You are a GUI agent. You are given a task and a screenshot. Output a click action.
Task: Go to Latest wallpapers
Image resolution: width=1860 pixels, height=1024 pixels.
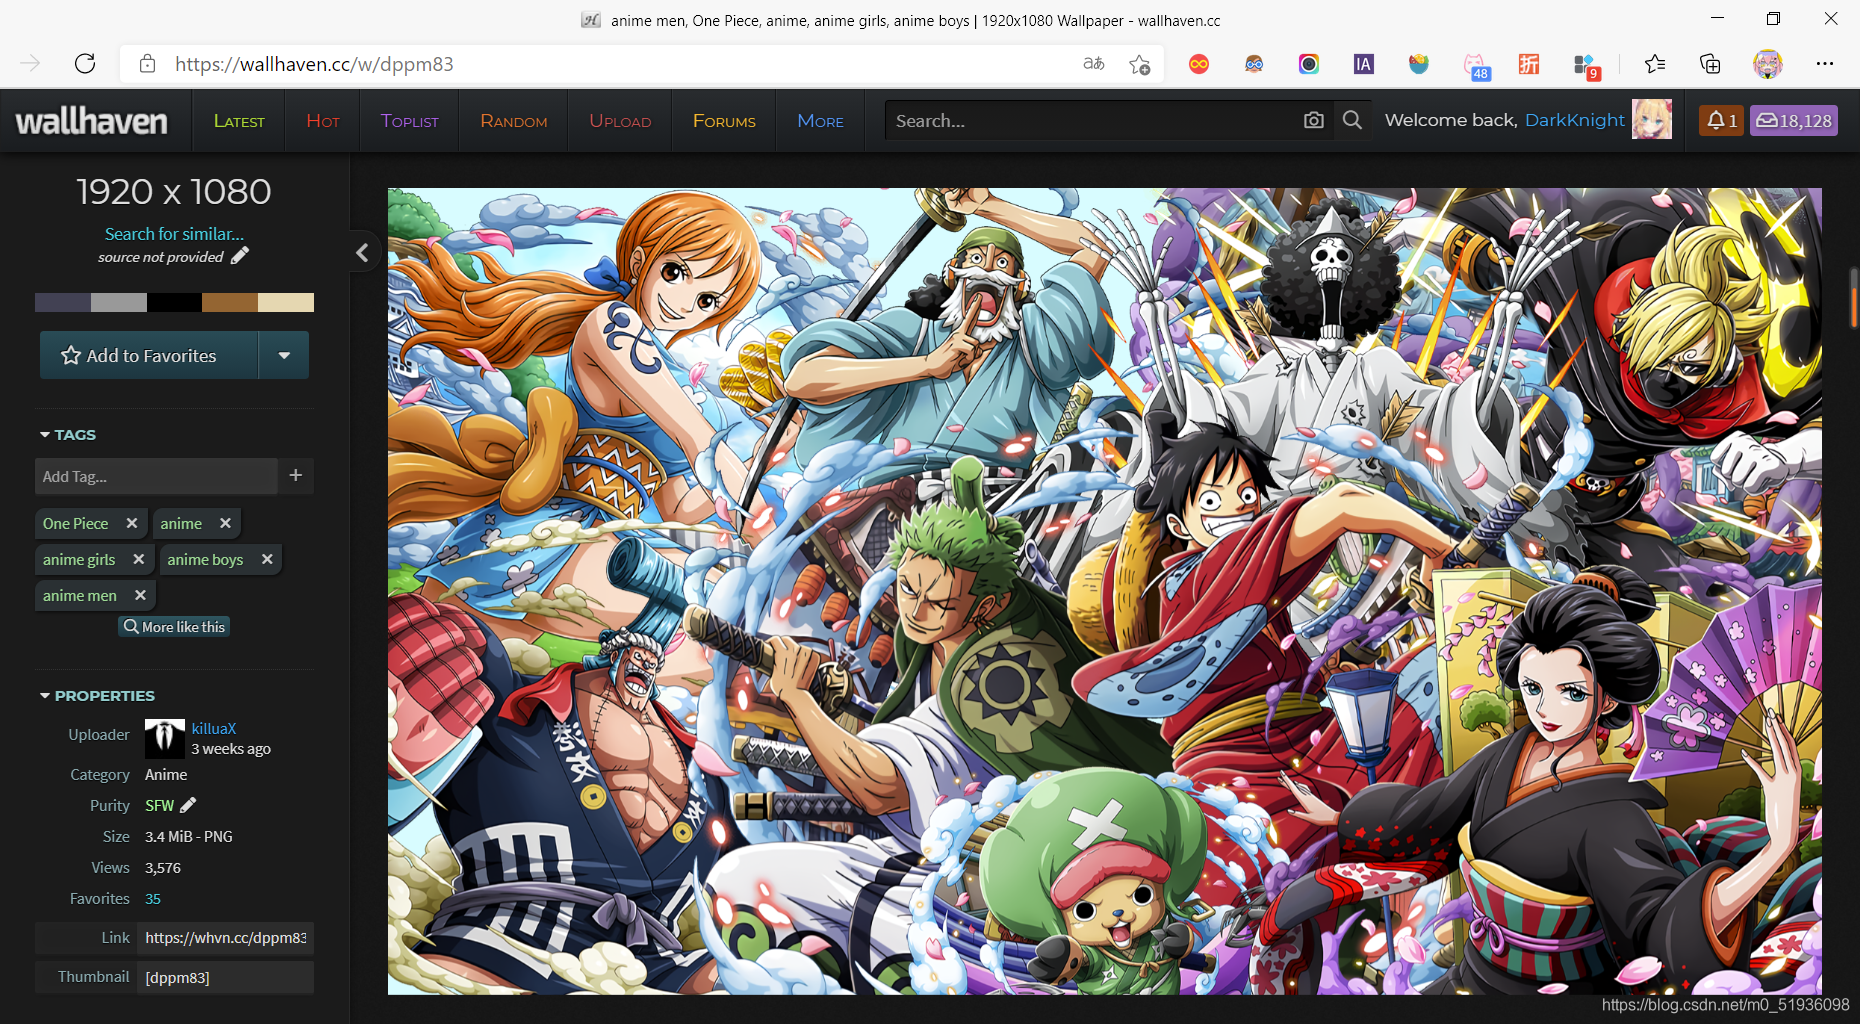point(239,121)
